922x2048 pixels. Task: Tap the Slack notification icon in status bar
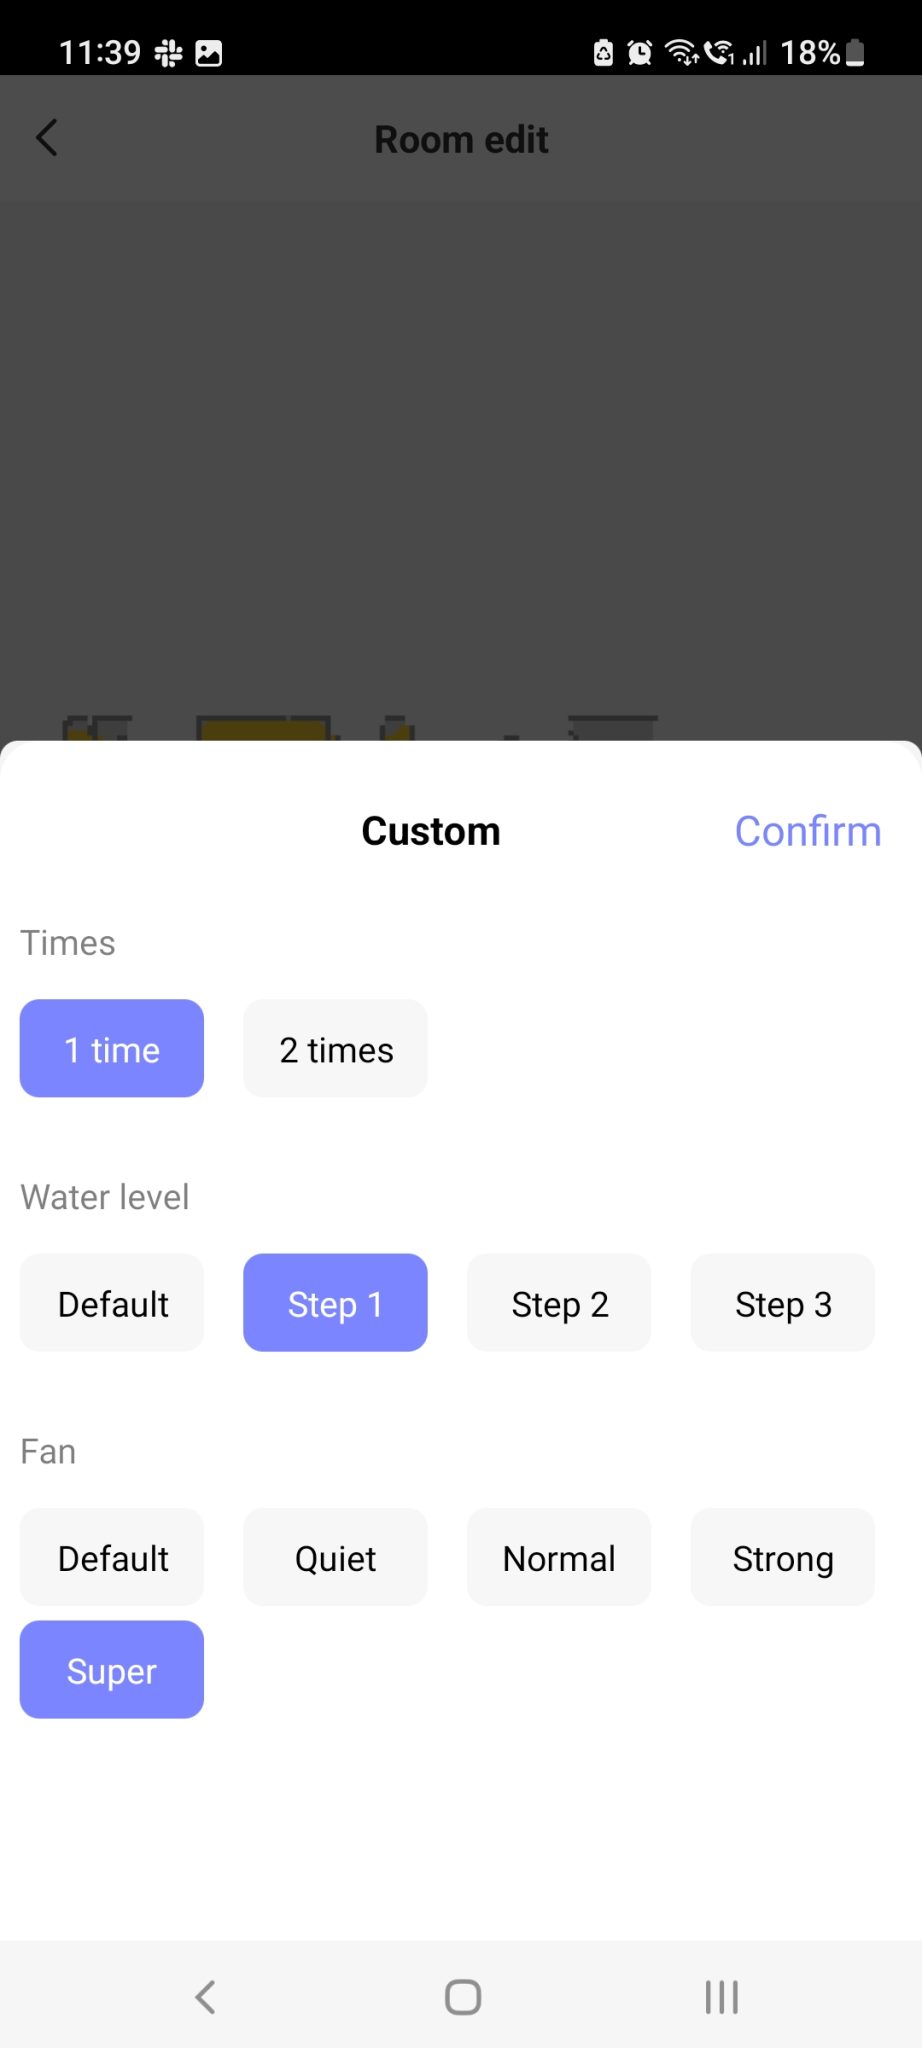coord(169,53)
